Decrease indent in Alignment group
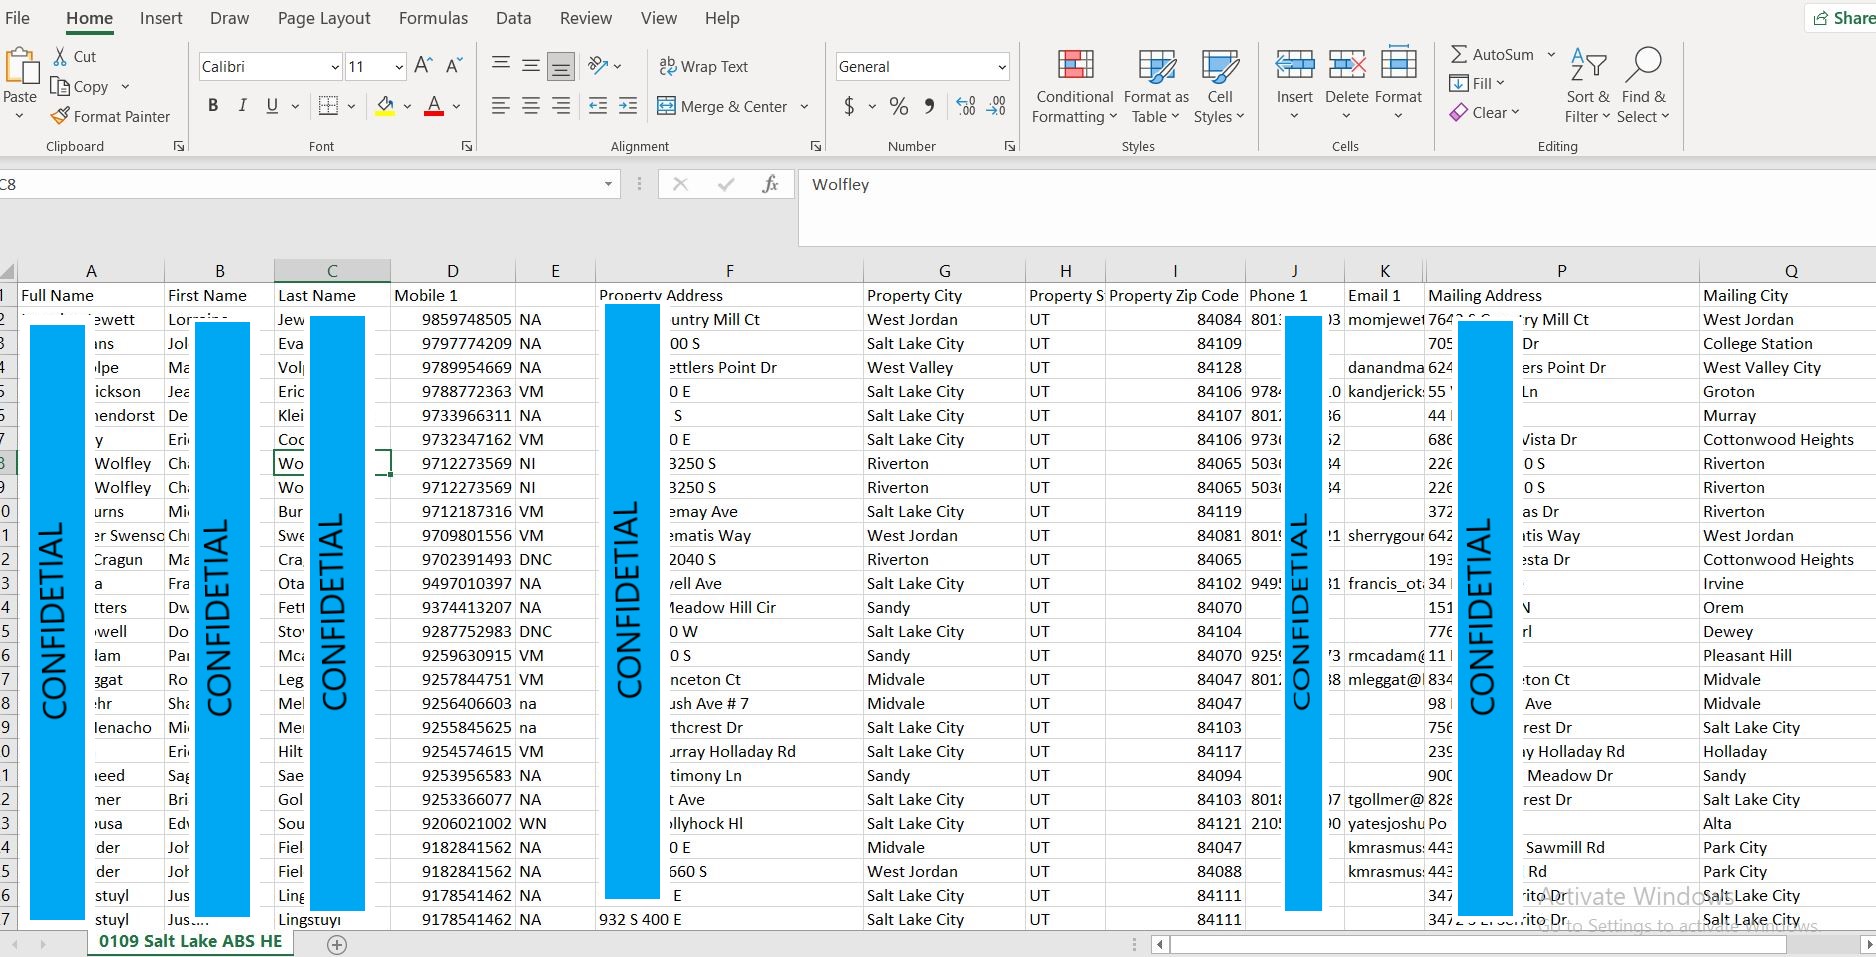 click(x=598, y=106)
